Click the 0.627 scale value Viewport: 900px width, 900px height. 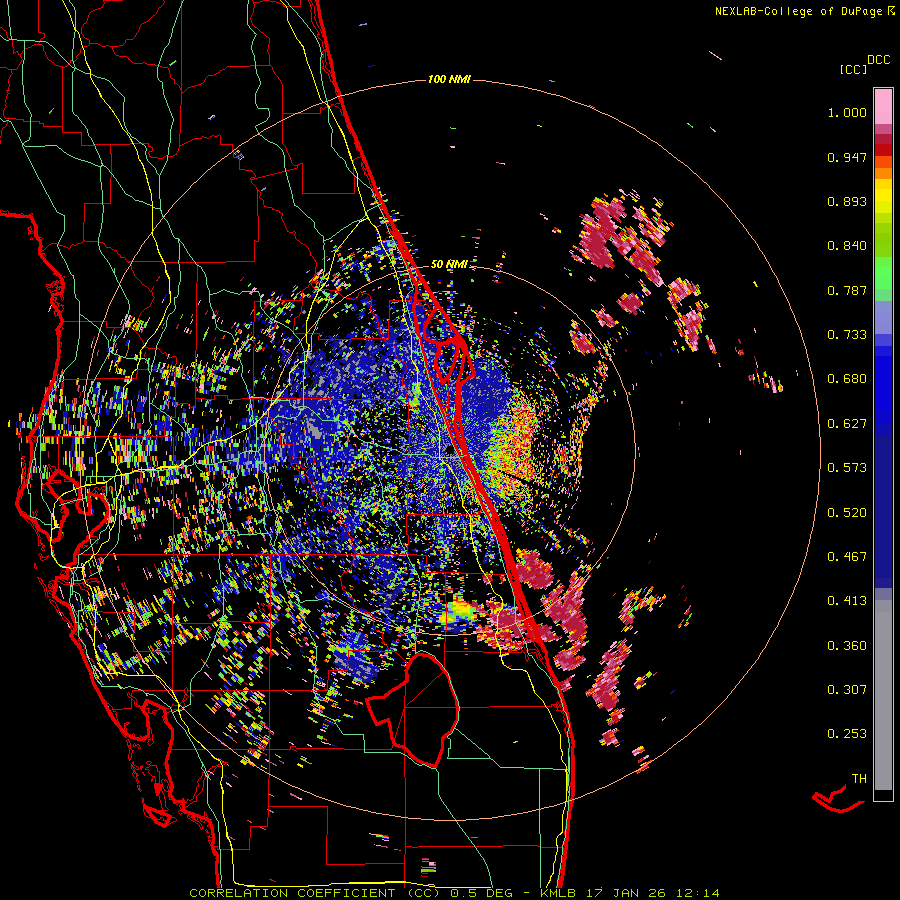(x=847, y=424)
